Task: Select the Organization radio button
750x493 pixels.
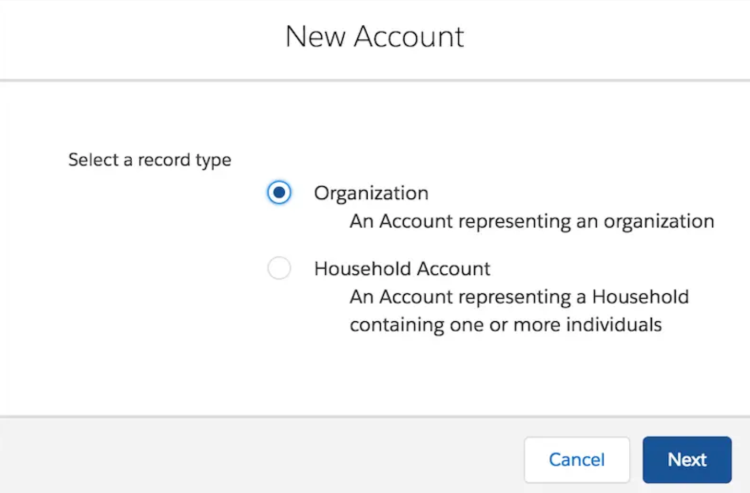Action: click(279, 193)
